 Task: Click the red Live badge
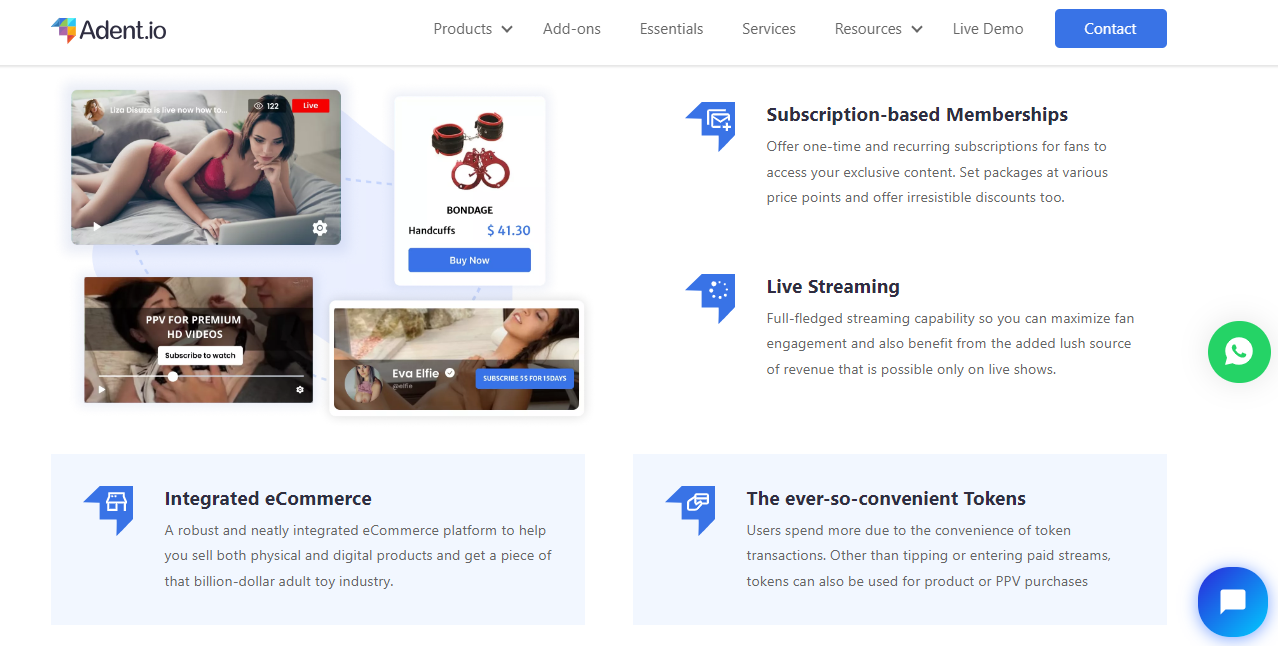[x=310, y=105]
